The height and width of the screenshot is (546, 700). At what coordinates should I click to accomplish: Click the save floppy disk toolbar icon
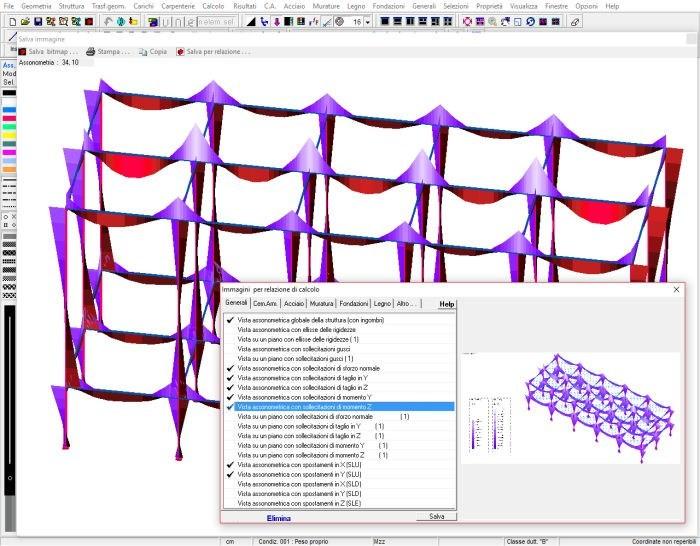38,21
